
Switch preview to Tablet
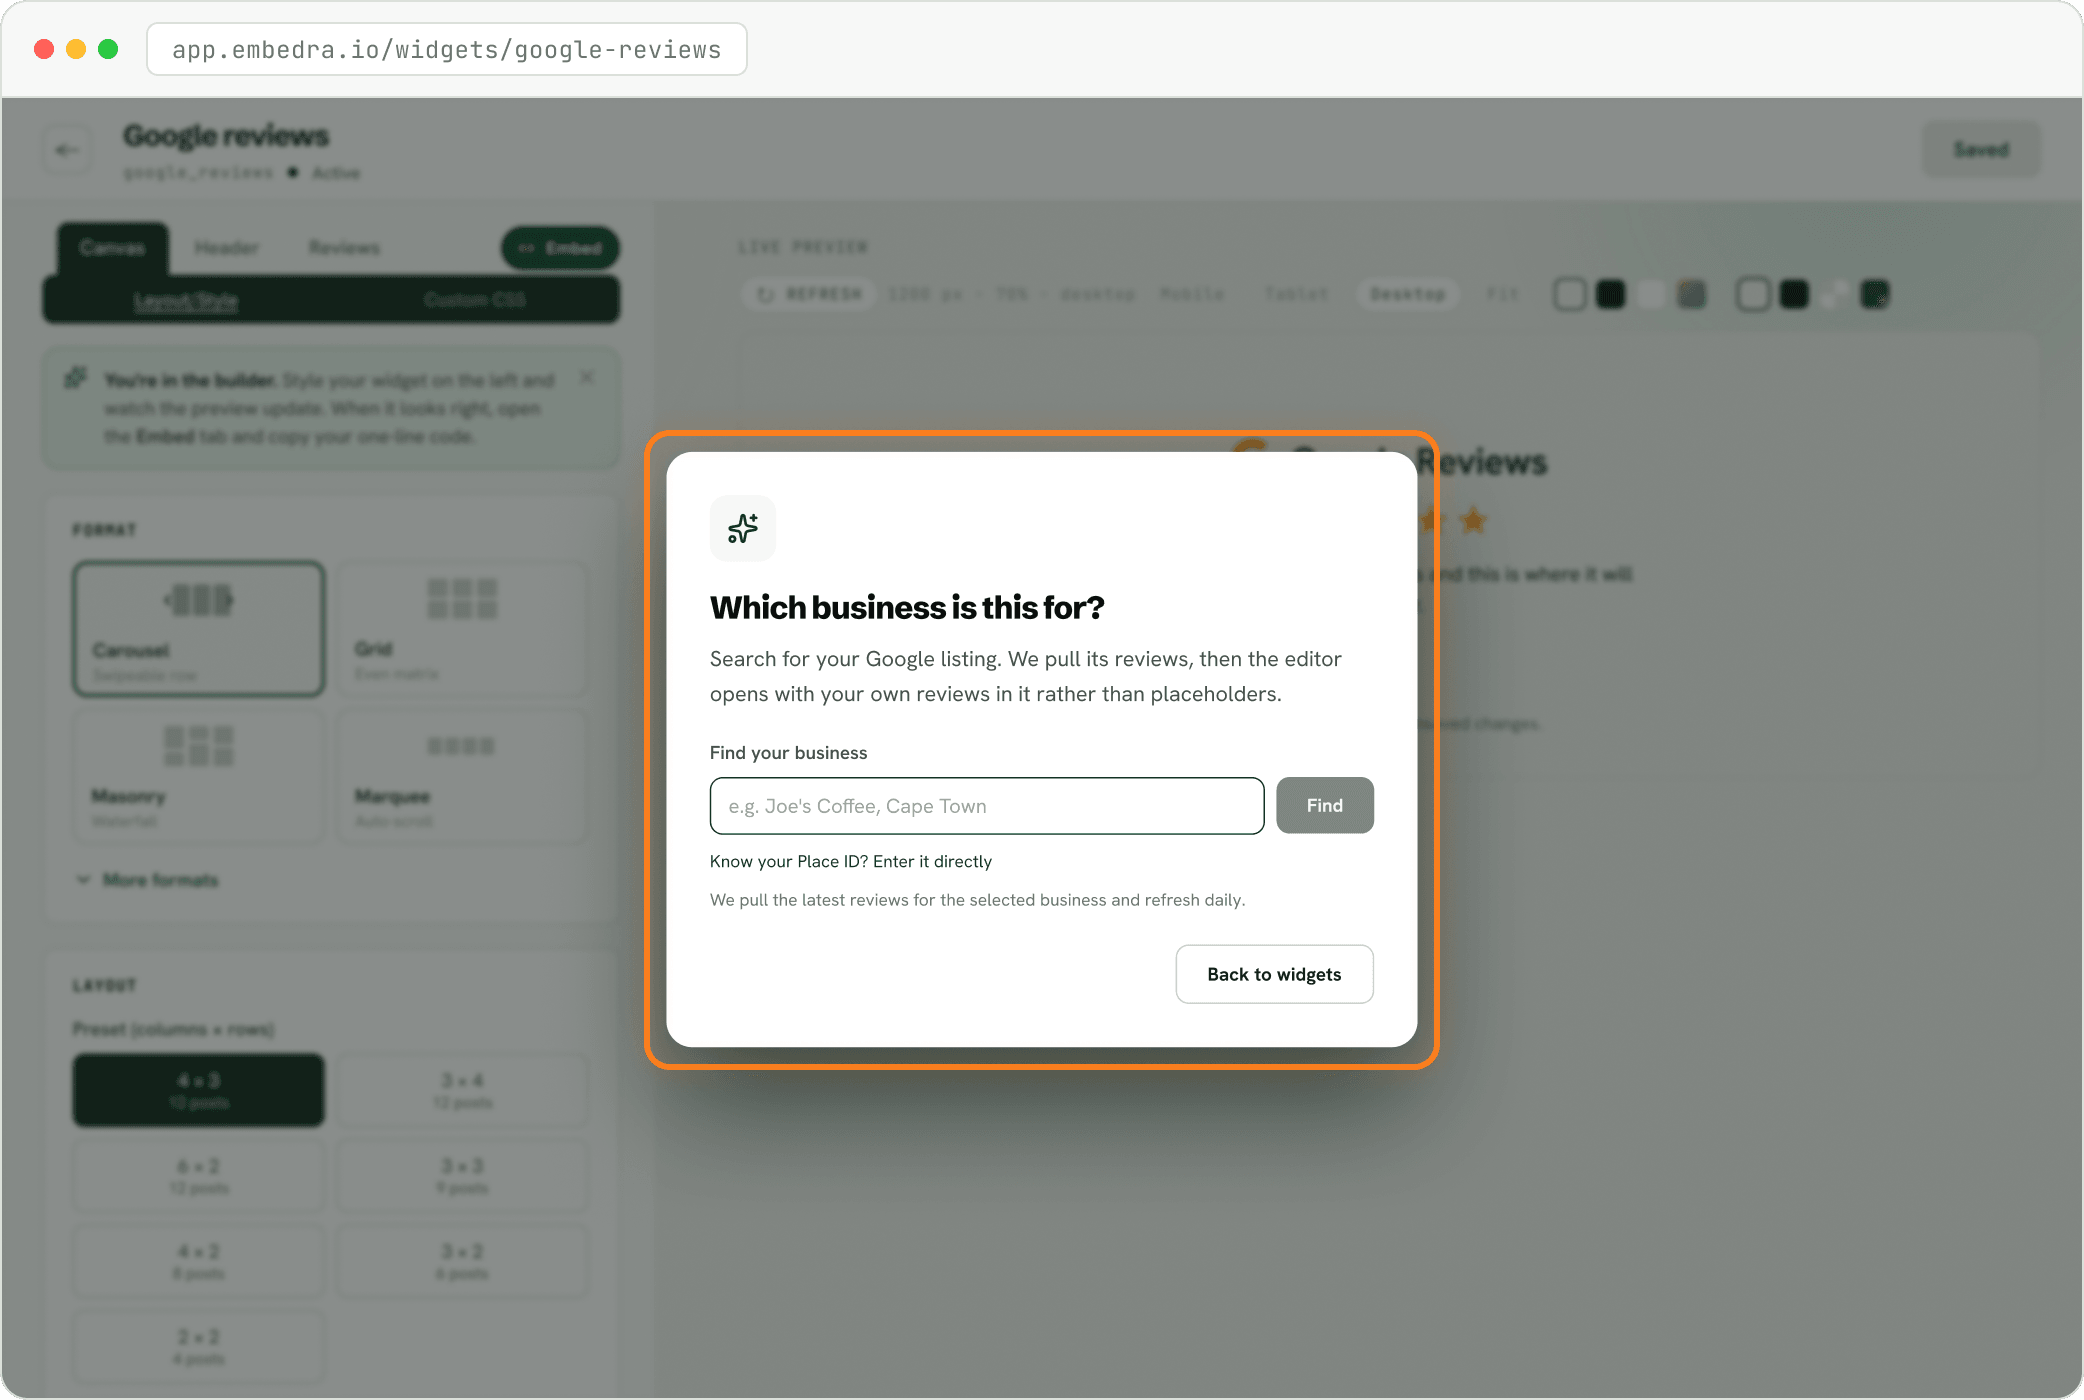point(1296,294)
